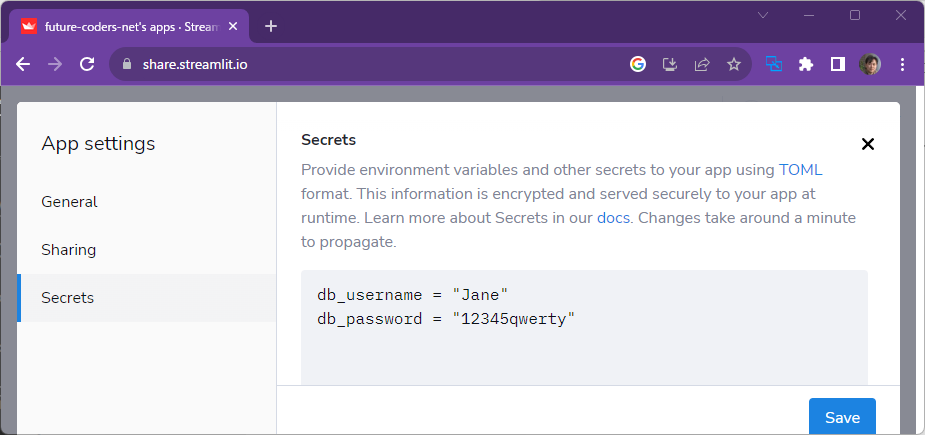Image resolution: width=925 pixels, height=435 pixels.
Task: Toggle the browser side panel icon
Action: [x=838, y=64]
